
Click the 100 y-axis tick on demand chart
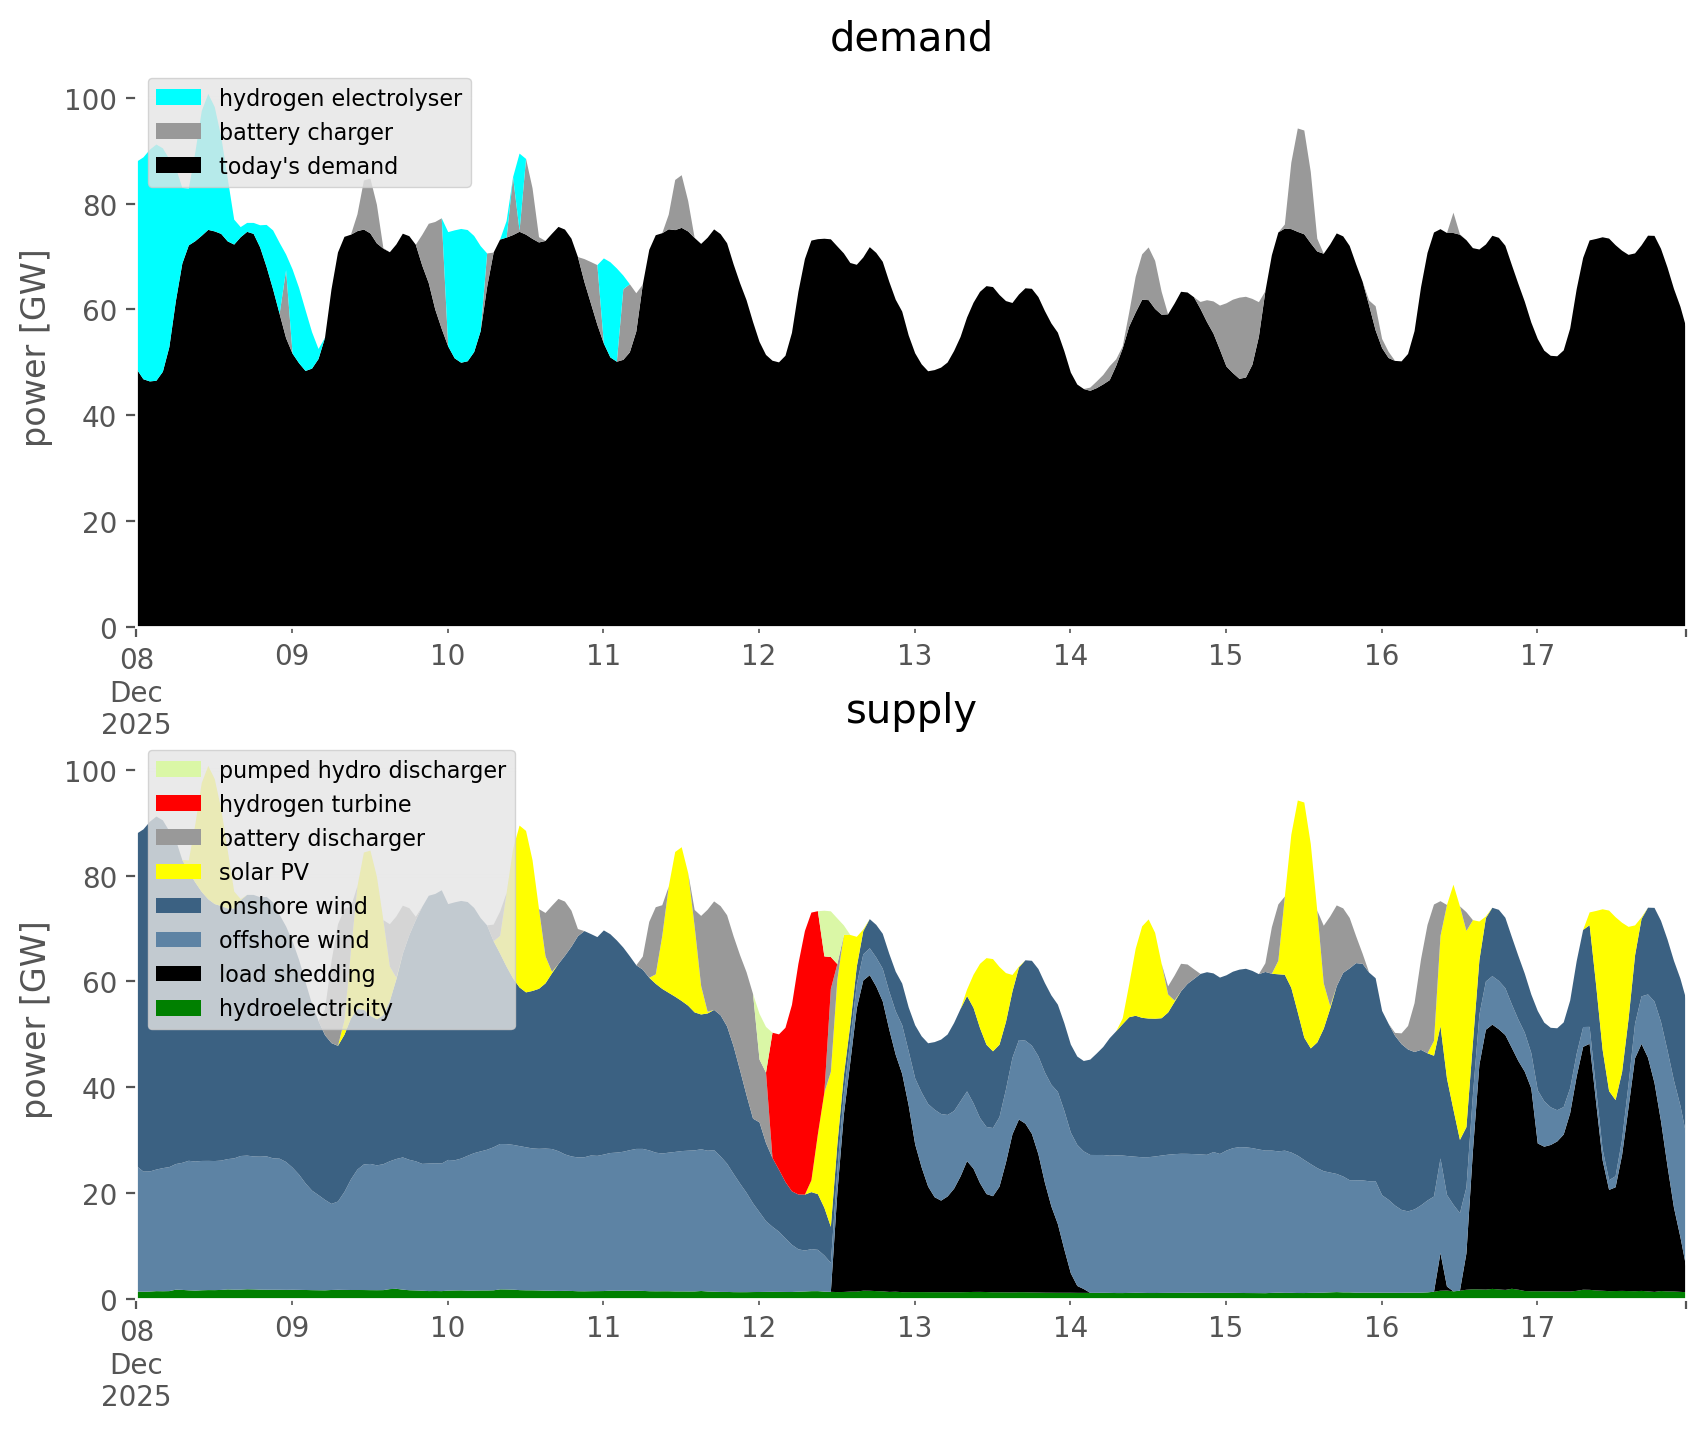pyautogui.click(x=91, y=100)
